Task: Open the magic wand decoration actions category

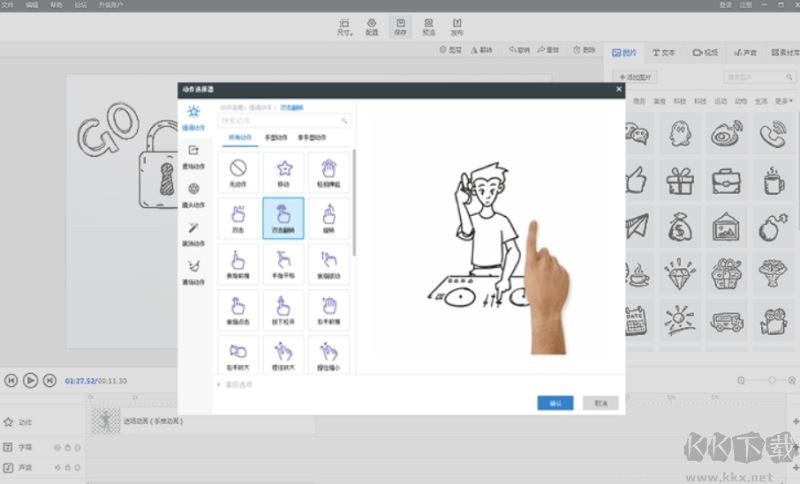Action: coord(193,234)
